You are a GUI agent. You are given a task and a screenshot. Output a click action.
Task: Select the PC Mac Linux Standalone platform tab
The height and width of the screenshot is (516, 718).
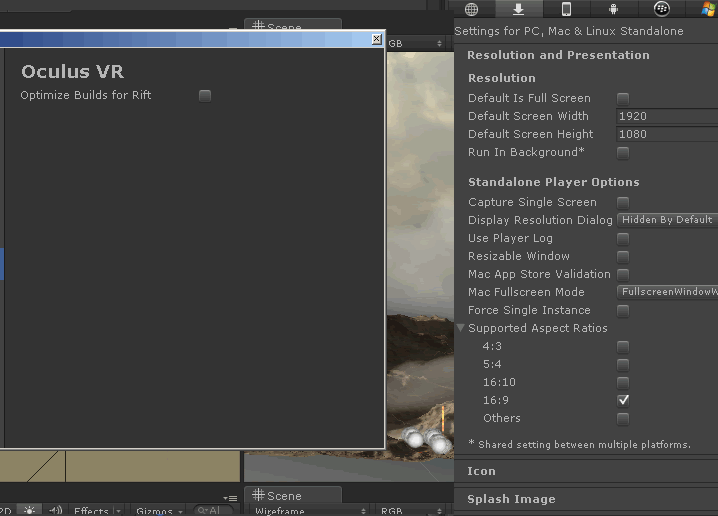518,9
